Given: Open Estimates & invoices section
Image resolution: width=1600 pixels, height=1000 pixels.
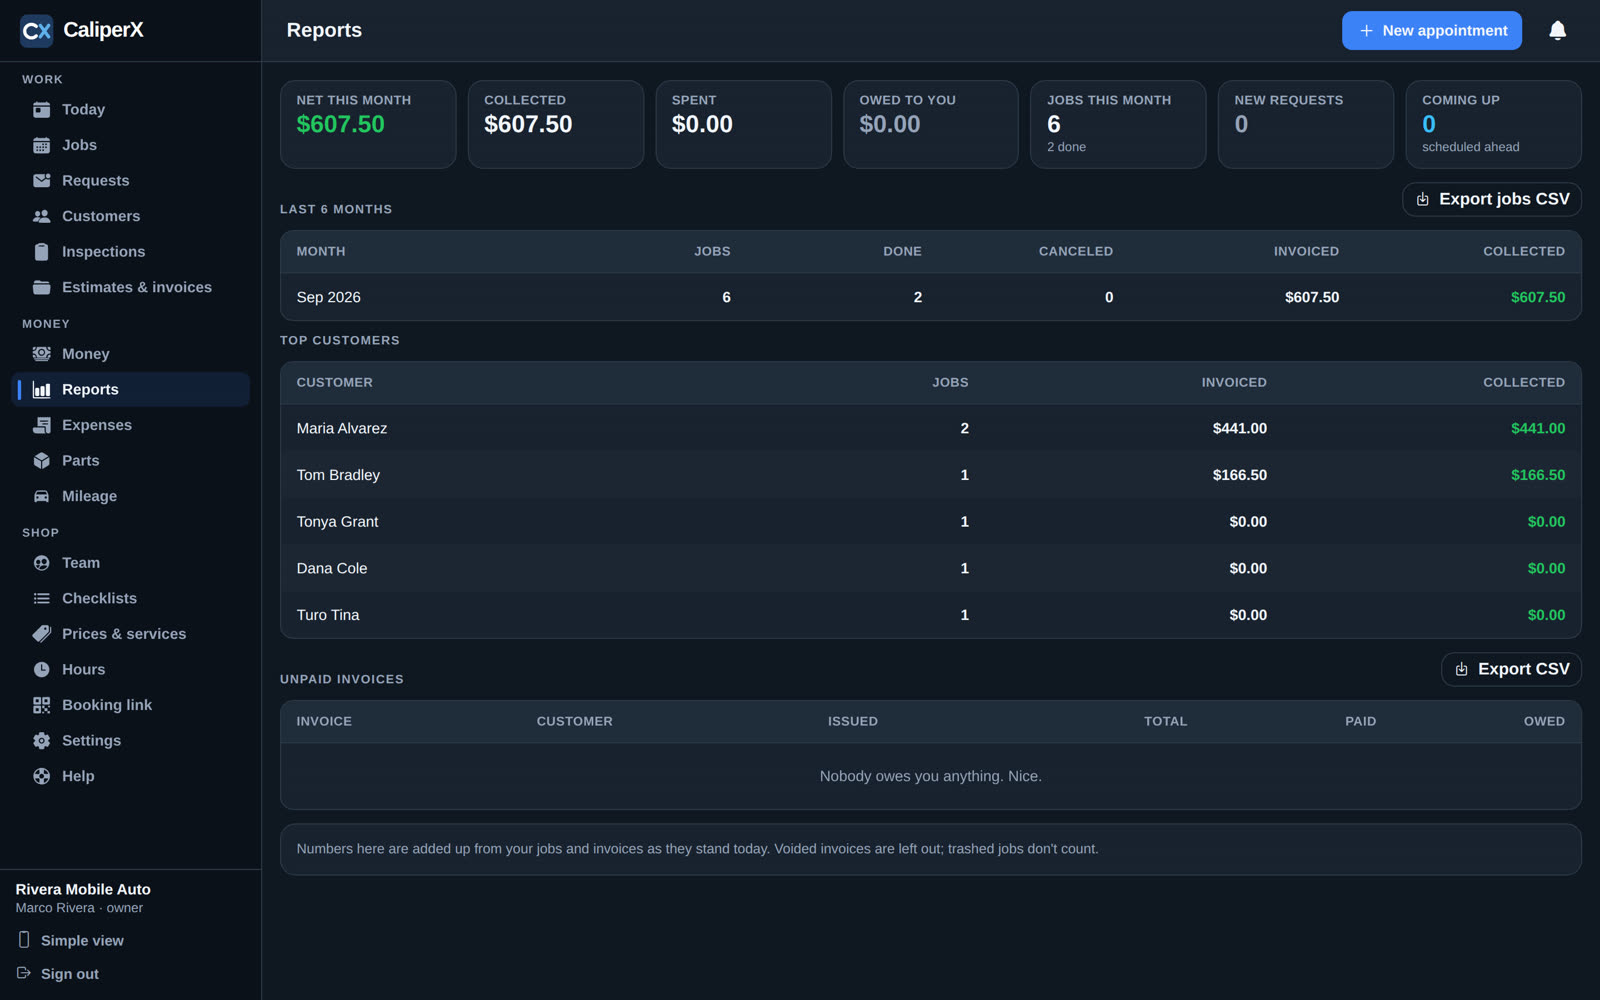Looking at the screenshot, I should point(130,287).
